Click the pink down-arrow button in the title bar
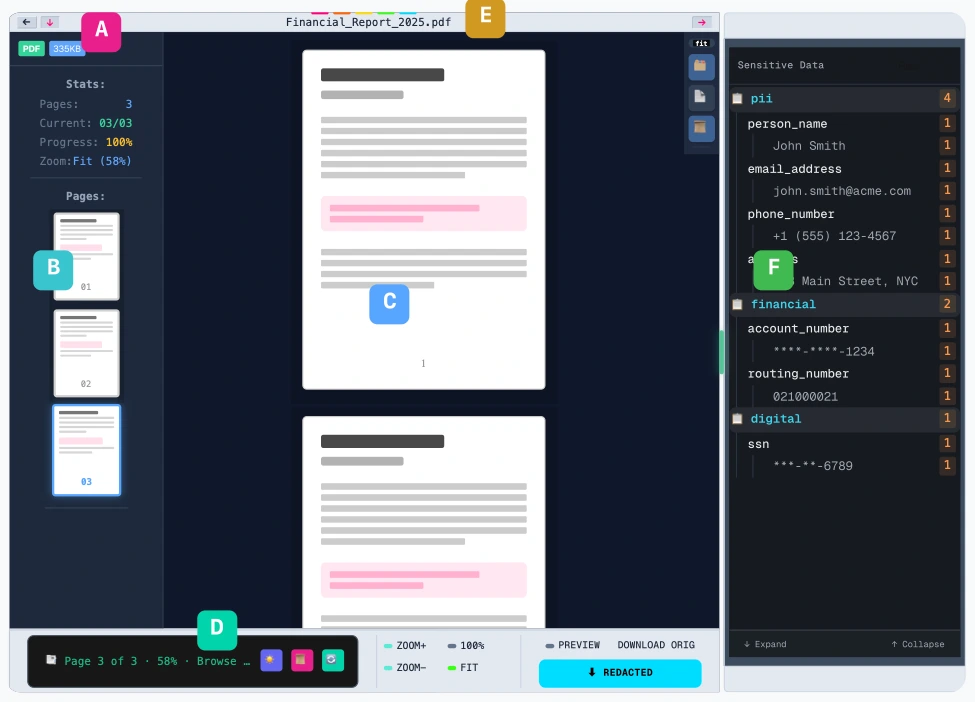The image size is (975, 702). 50,22
